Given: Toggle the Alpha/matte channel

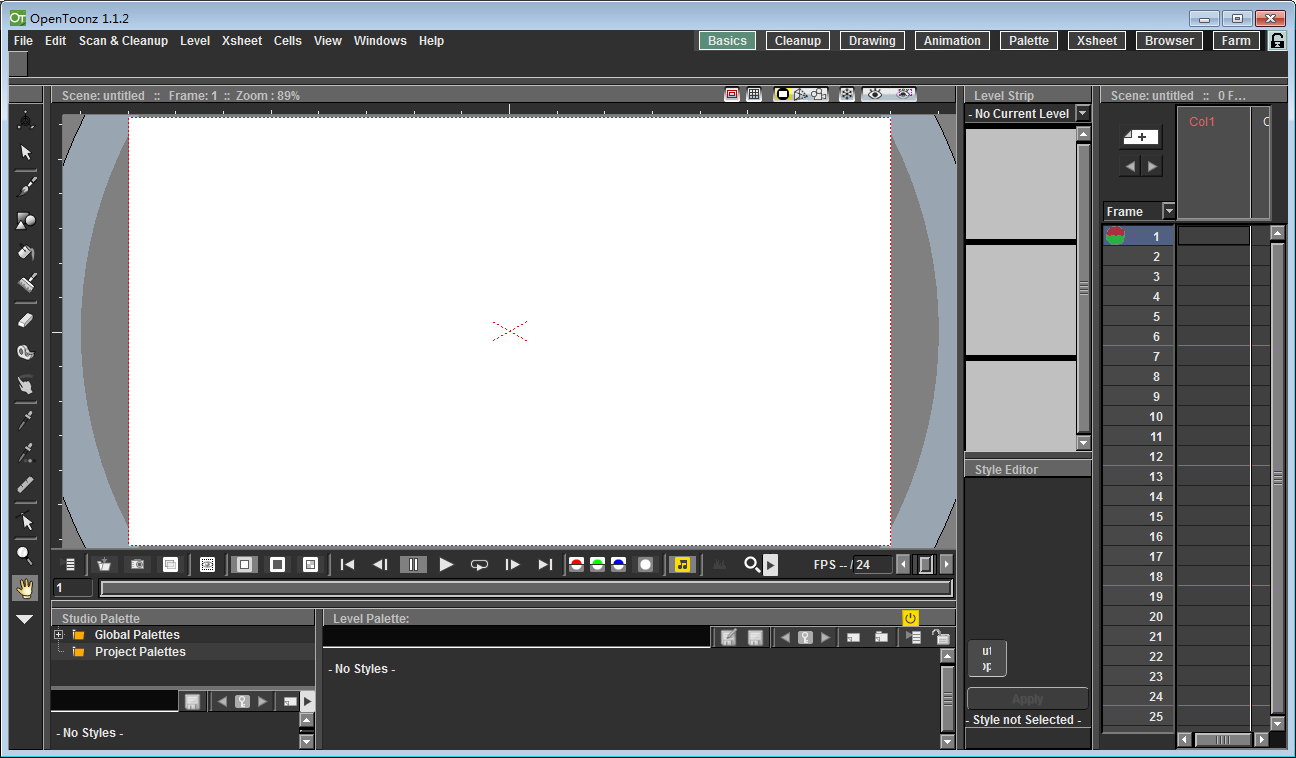Looking at the screenshot, I should point(645,564).
